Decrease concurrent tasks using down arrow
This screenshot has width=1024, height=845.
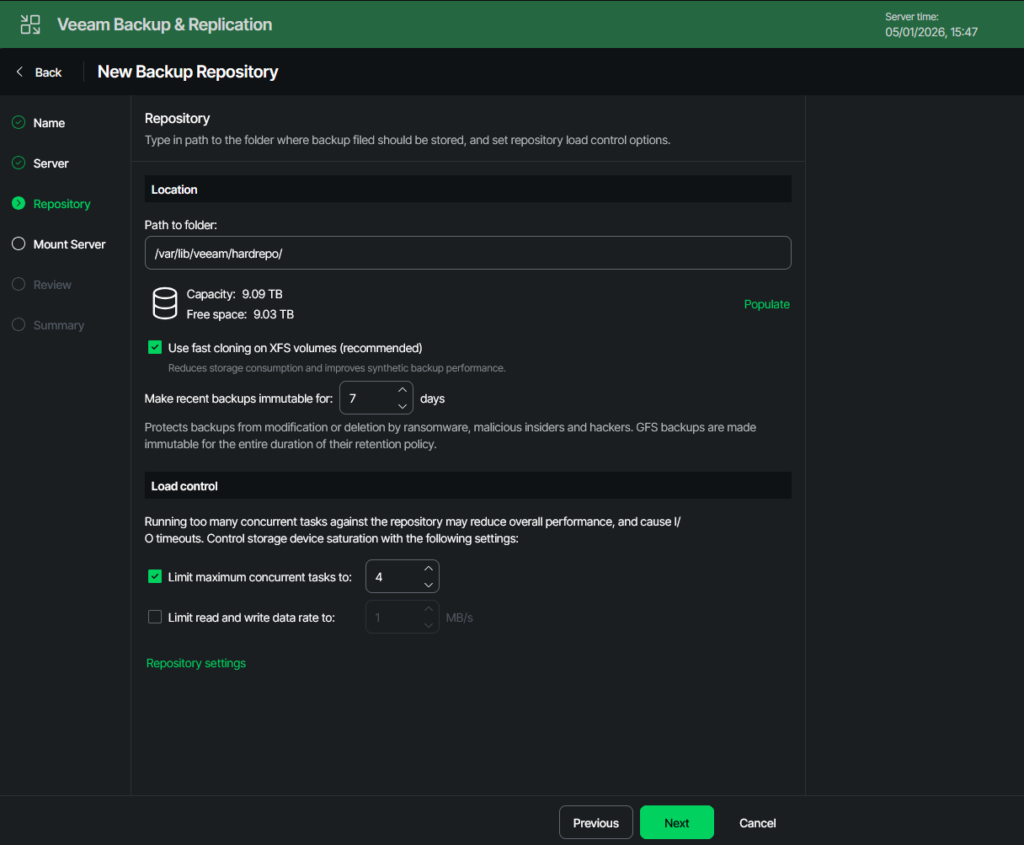point(428,585)
